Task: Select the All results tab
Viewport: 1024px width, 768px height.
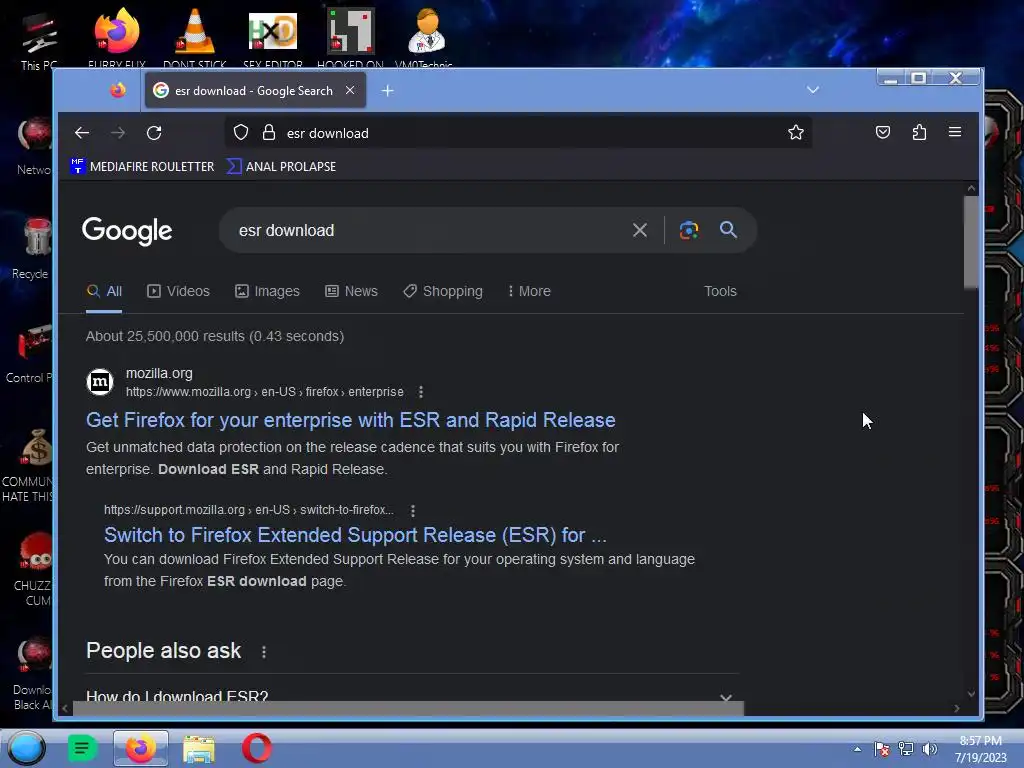Action: tap(104, 291)
